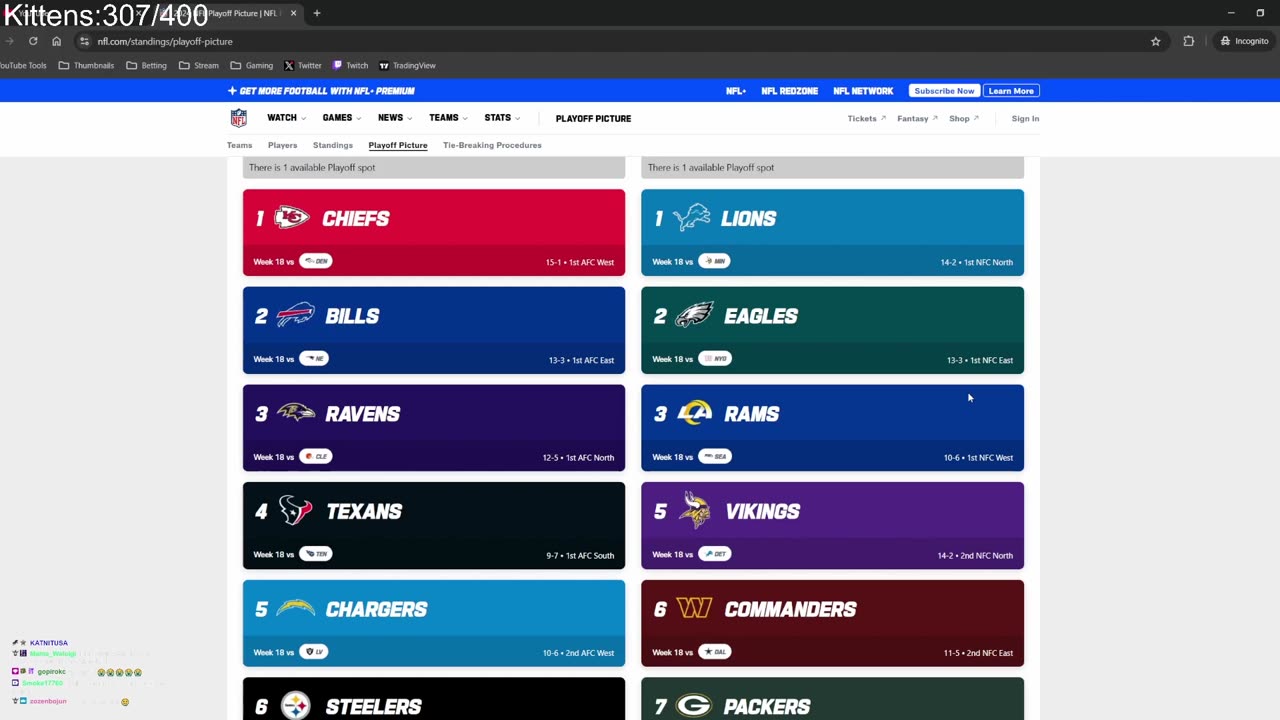Click the PLAYOFF PICTURE header link

click(x=593, y=118)
